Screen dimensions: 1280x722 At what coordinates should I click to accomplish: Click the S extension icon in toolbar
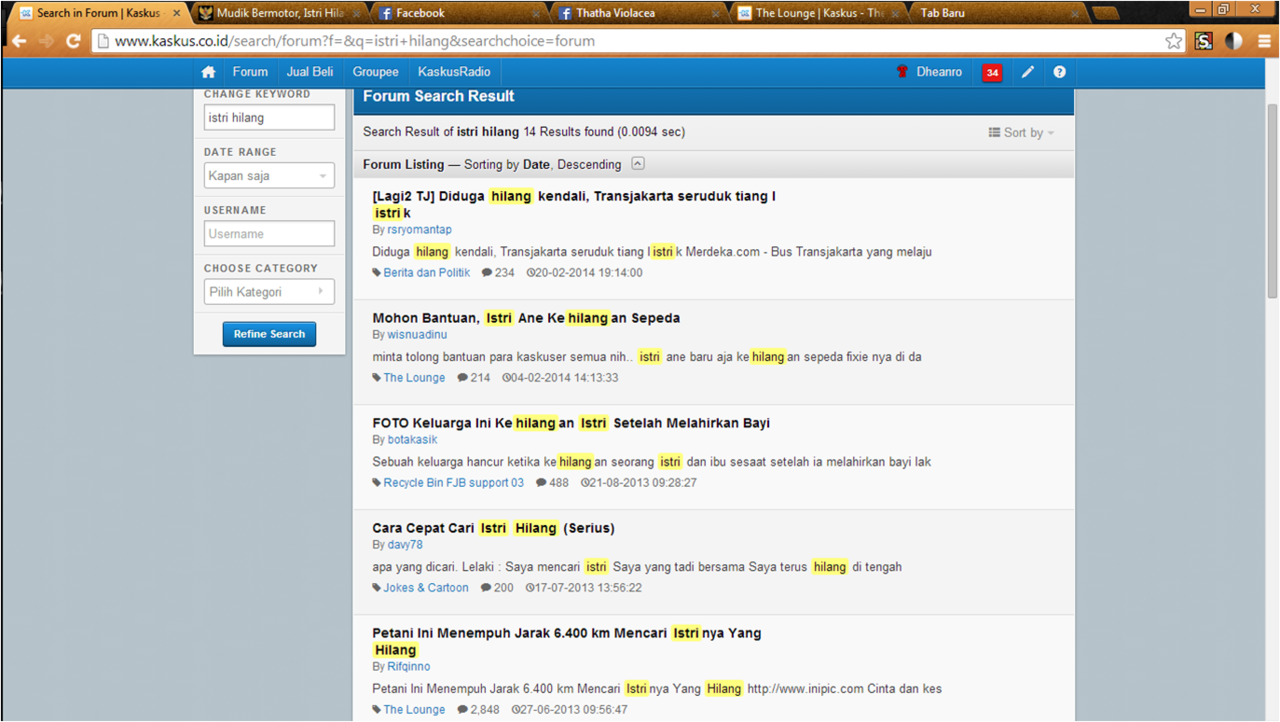click(1204, 41)
